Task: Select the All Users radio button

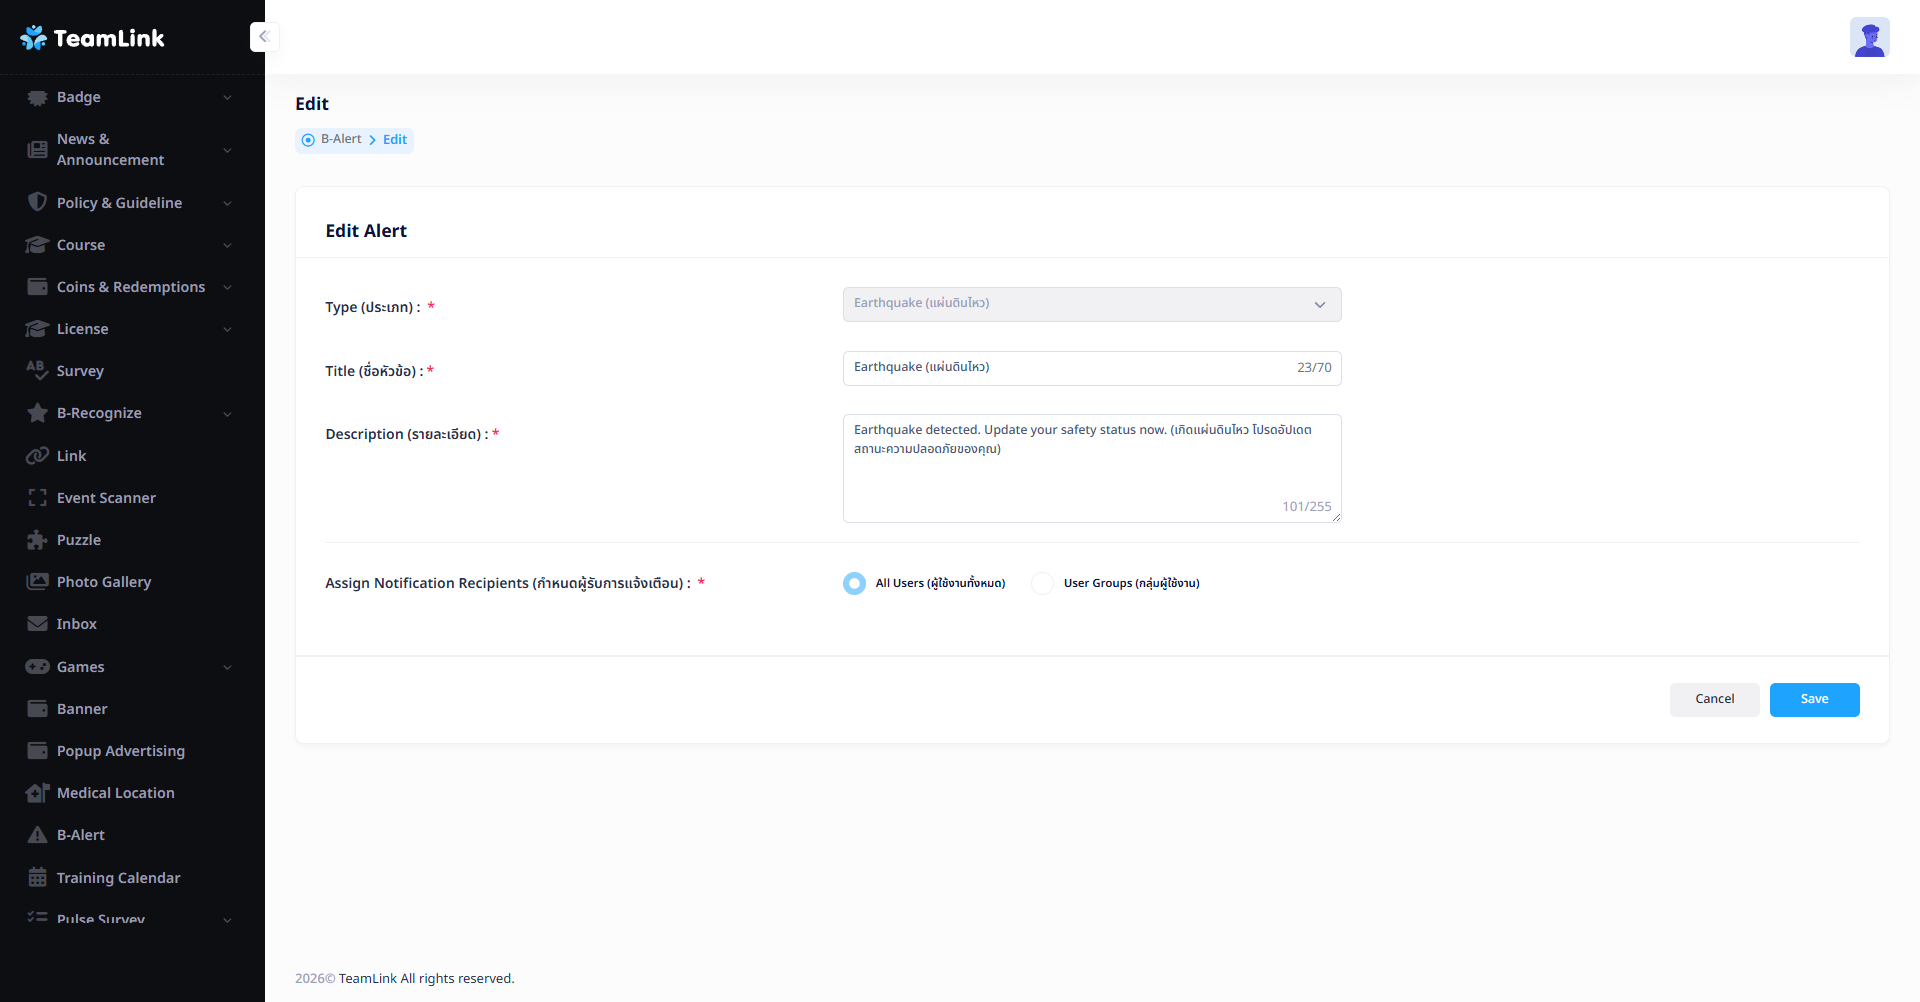Action: [854, 583]
